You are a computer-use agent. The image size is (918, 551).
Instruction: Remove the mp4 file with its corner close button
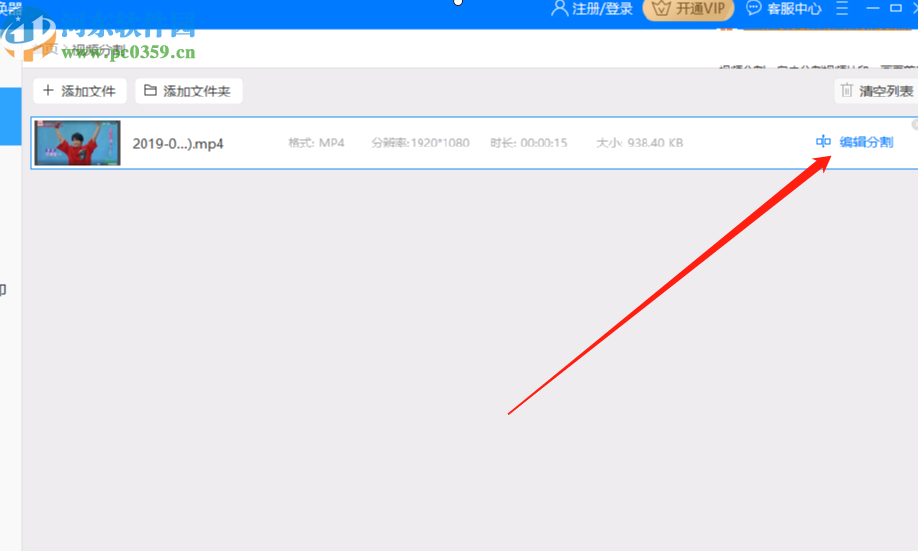pyautogui.click(x=915, y=124)
